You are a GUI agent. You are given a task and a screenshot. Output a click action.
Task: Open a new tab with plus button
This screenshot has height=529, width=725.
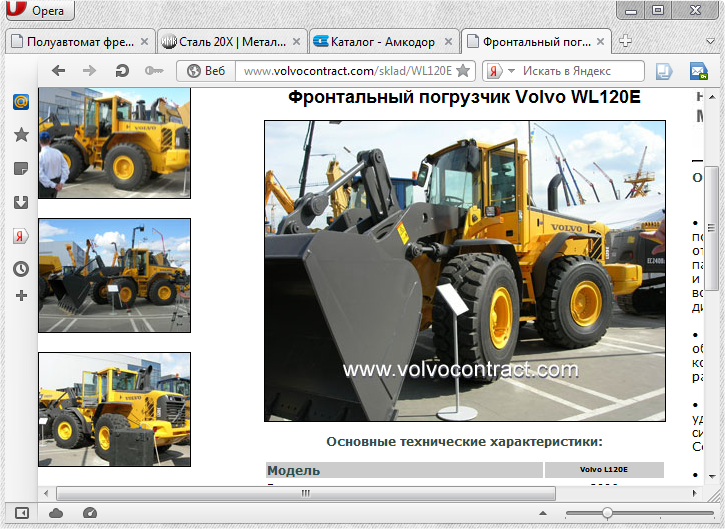[x=625, y=41]
